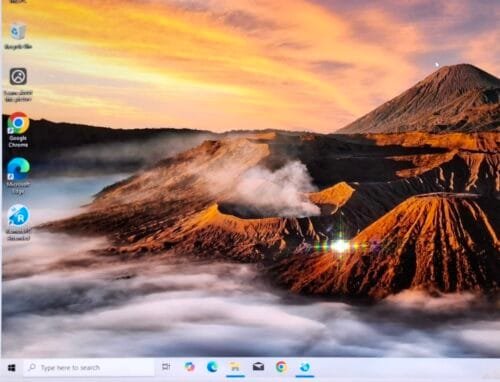Select the dark speedometer desktop shortcut
The height and width of the screenshot is (382, 500).
[x=18, y=84]
